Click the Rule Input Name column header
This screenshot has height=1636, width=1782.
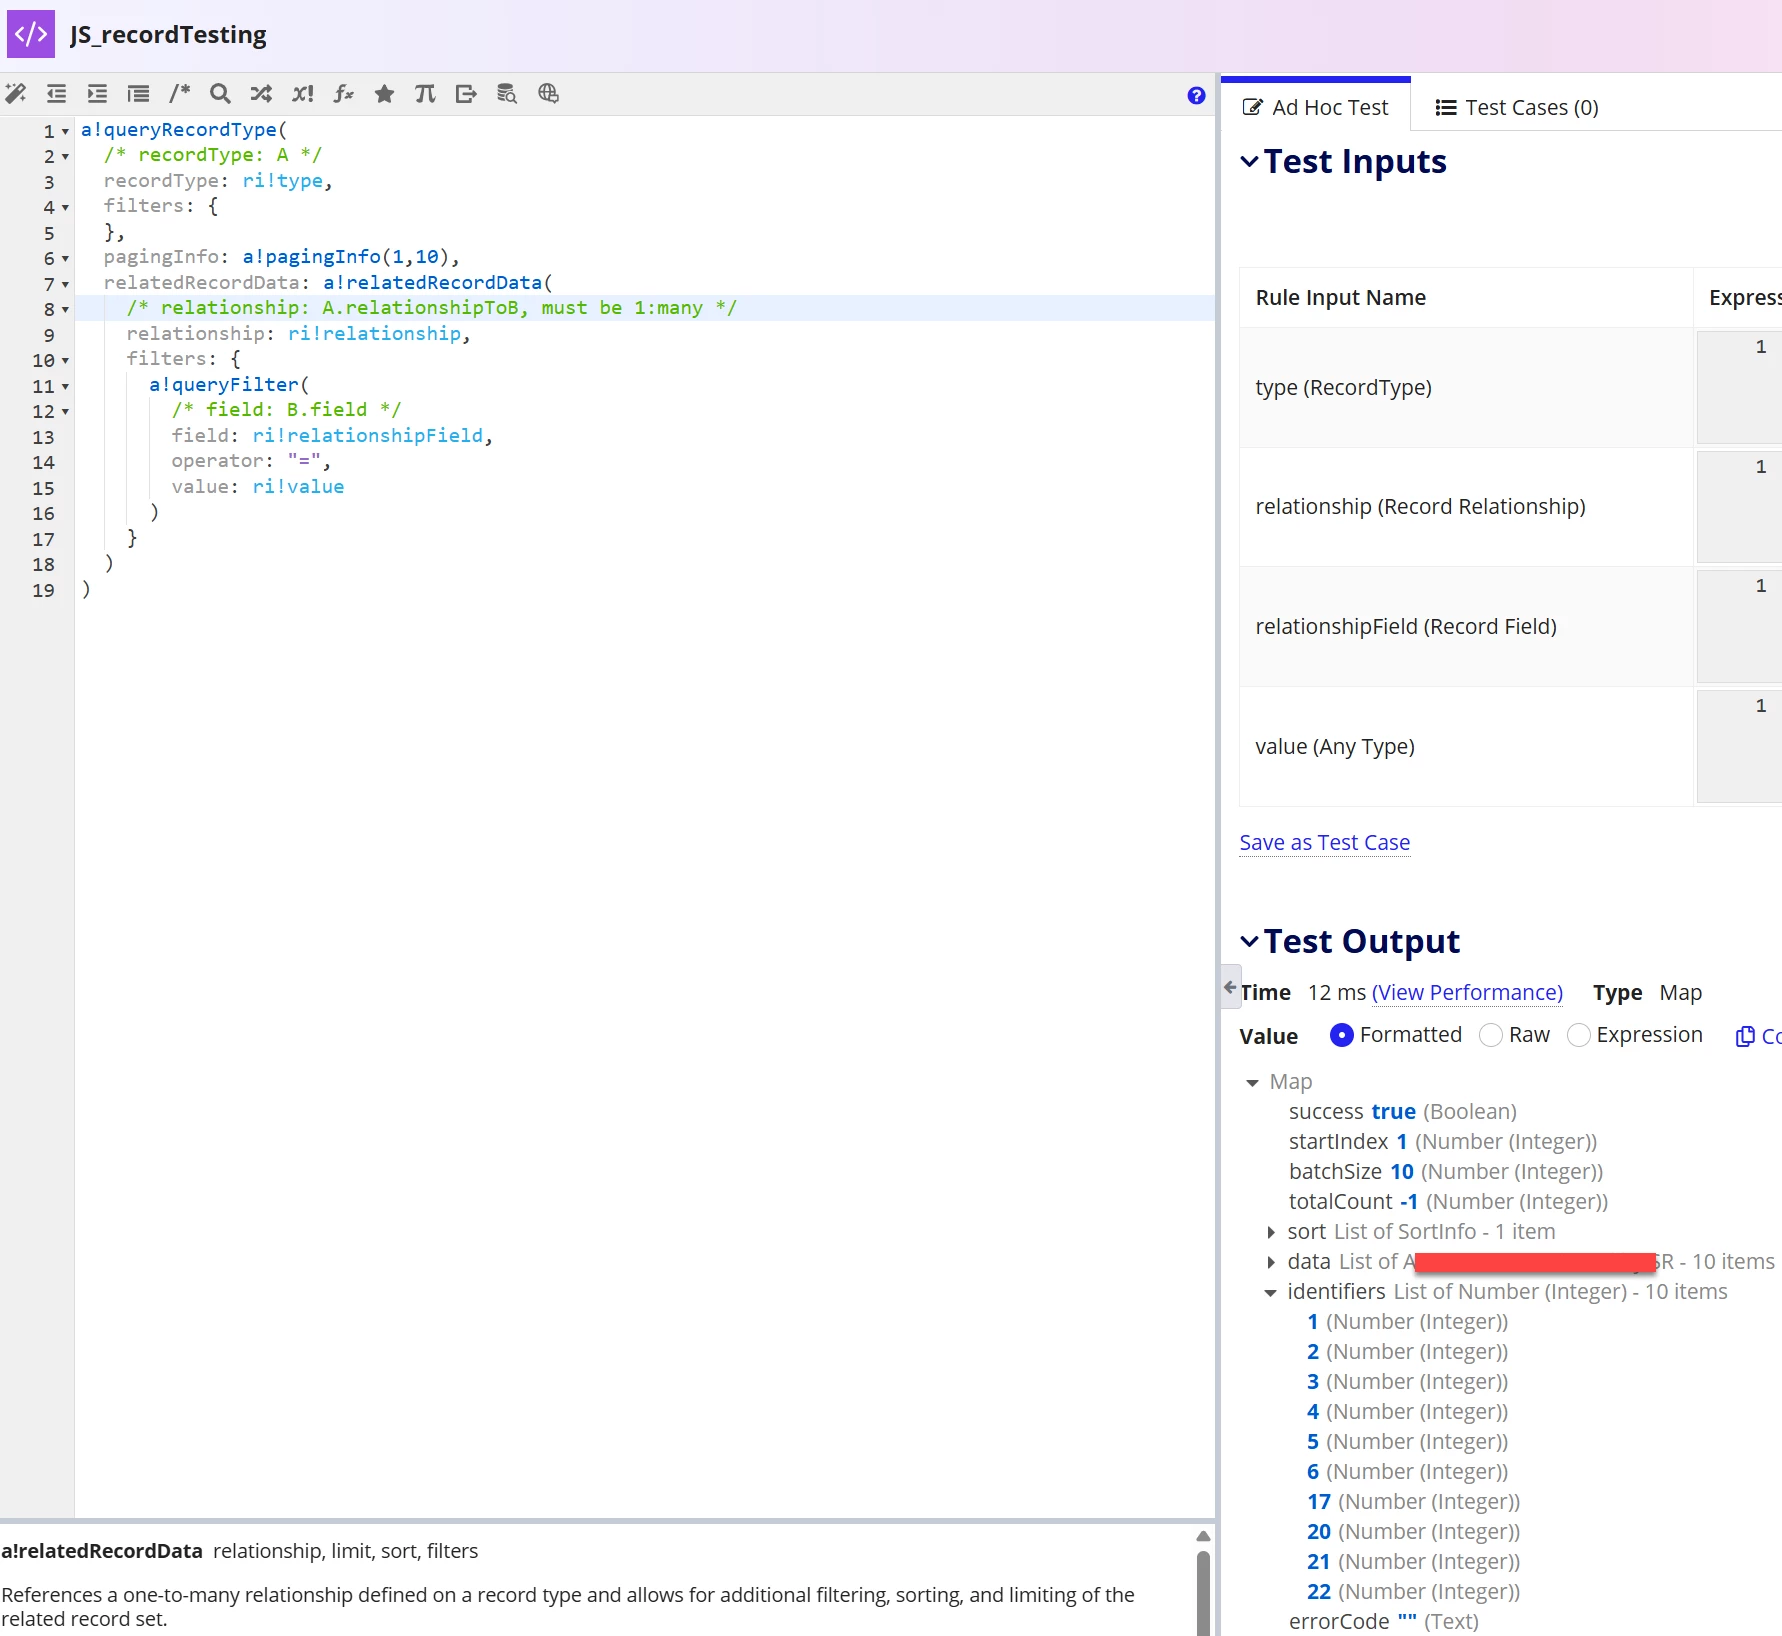pos(1341,297)
